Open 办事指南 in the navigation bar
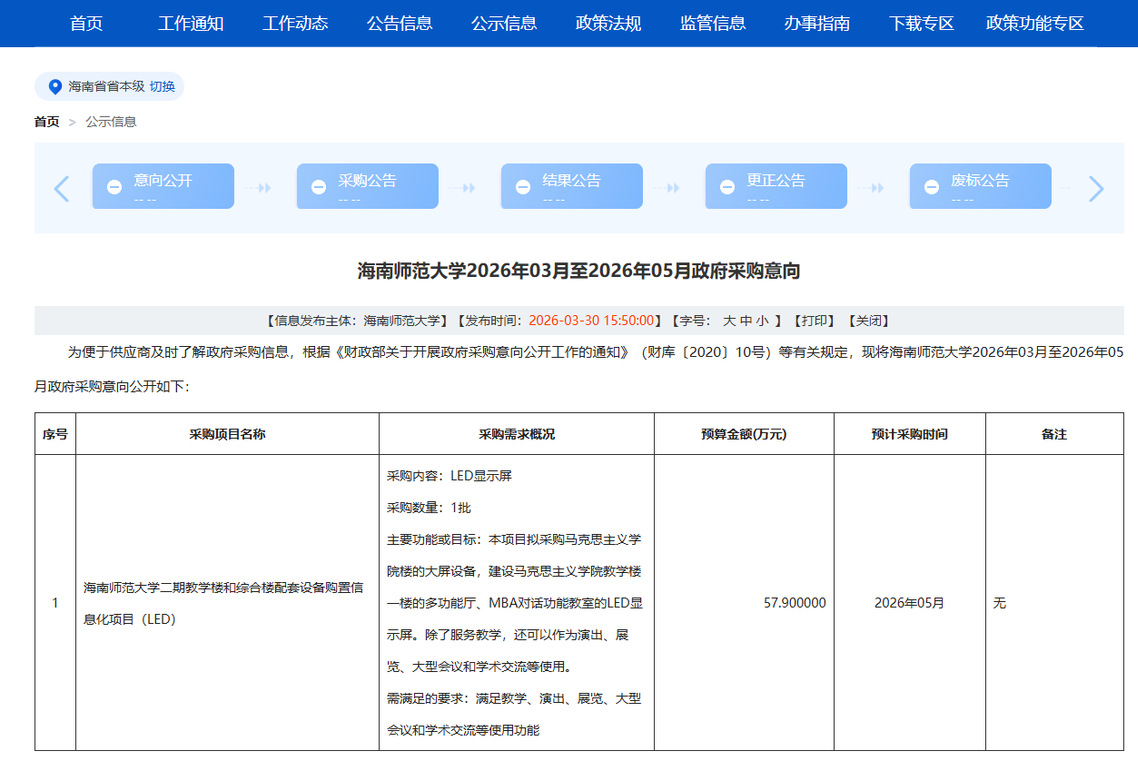1138x761 pixels. pyautogui.click(x=817, y=23)
